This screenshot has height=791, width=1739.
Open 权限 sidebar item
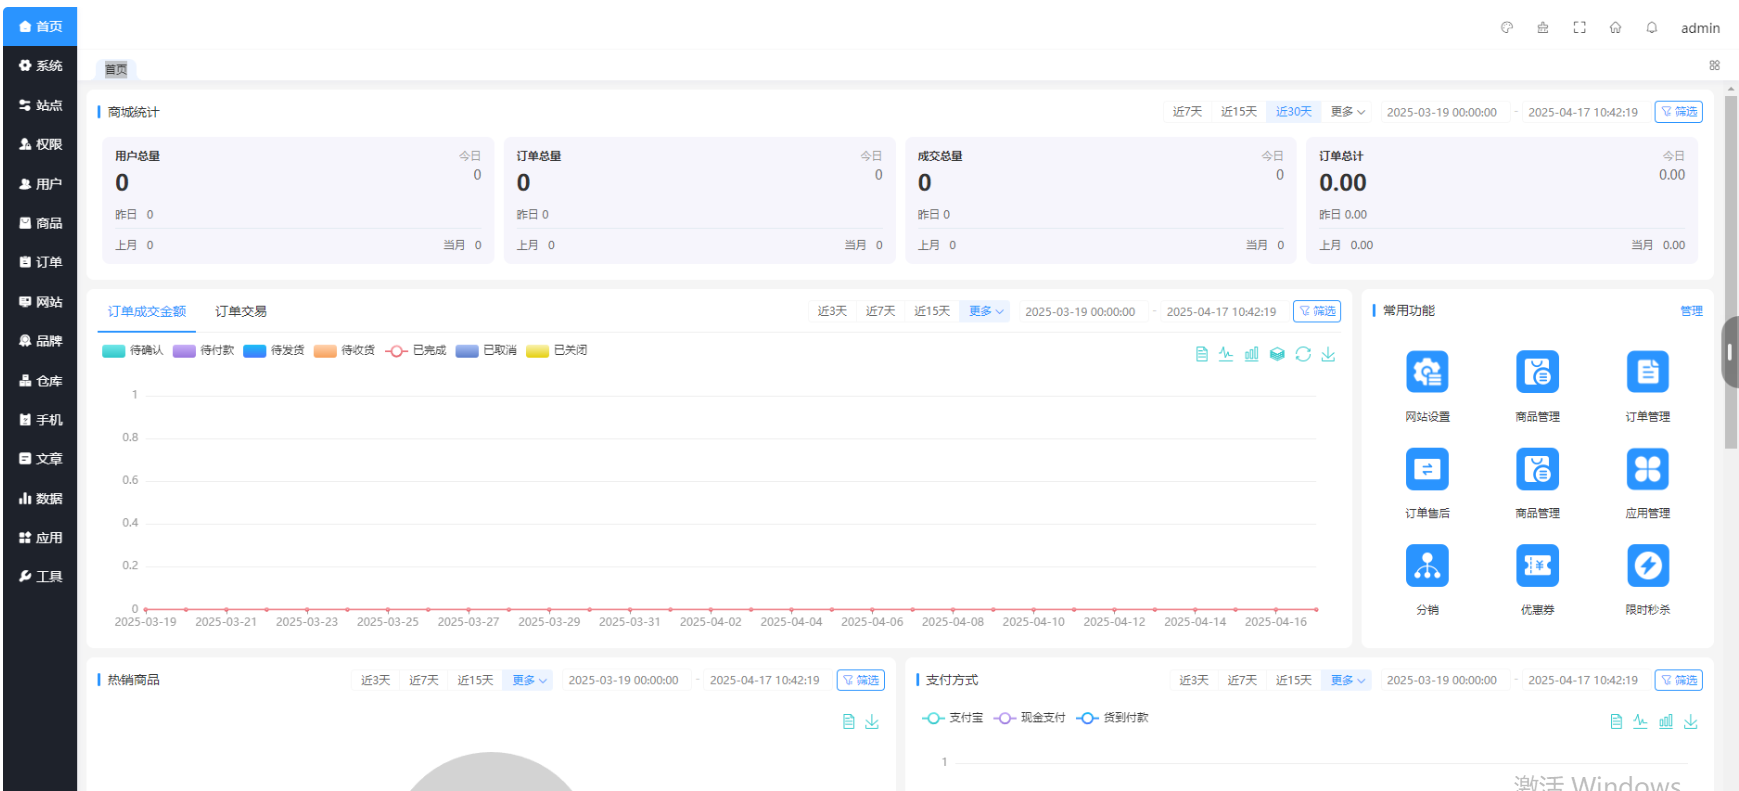(x=40, y=144)
